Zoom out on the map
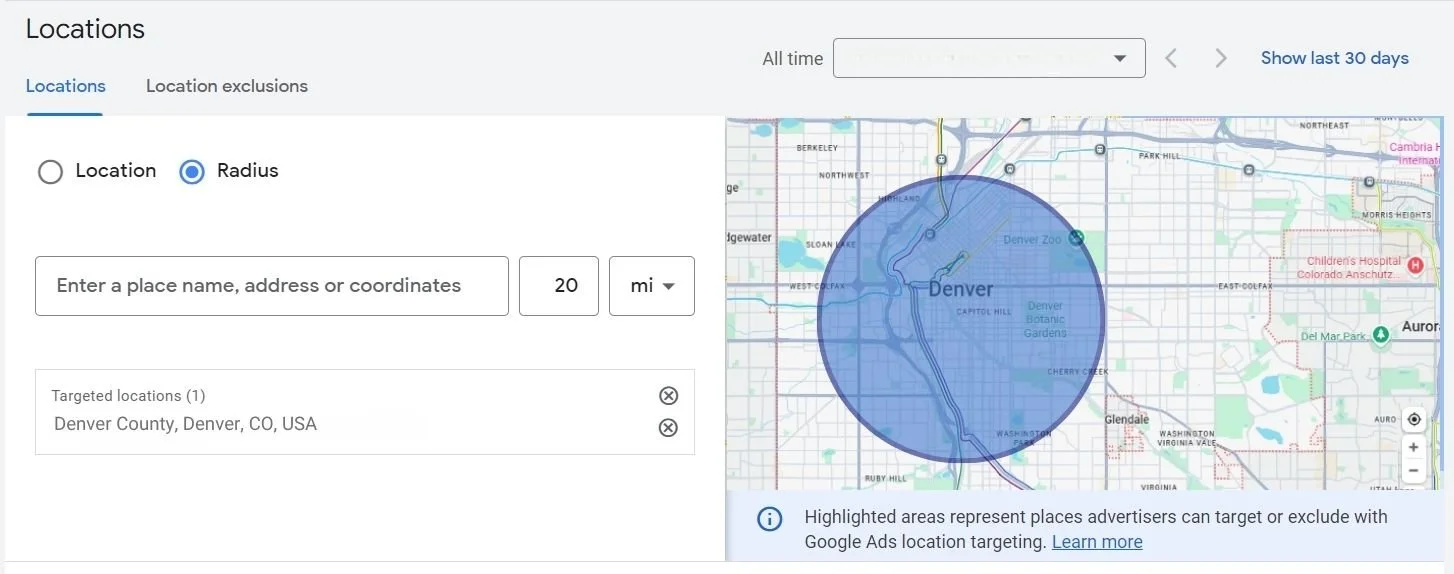Screen dimensions: 1454x574 click(1414, 470)
